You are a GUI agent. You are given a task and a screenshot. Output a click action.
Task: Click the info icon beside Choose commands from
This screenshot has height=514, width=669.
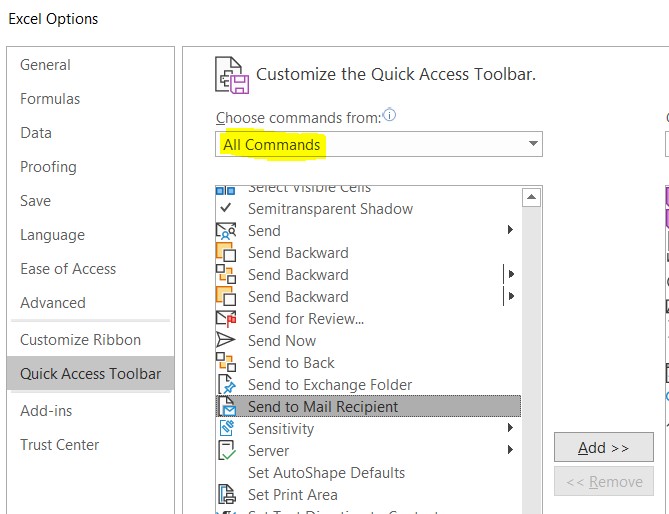[390, 116]
